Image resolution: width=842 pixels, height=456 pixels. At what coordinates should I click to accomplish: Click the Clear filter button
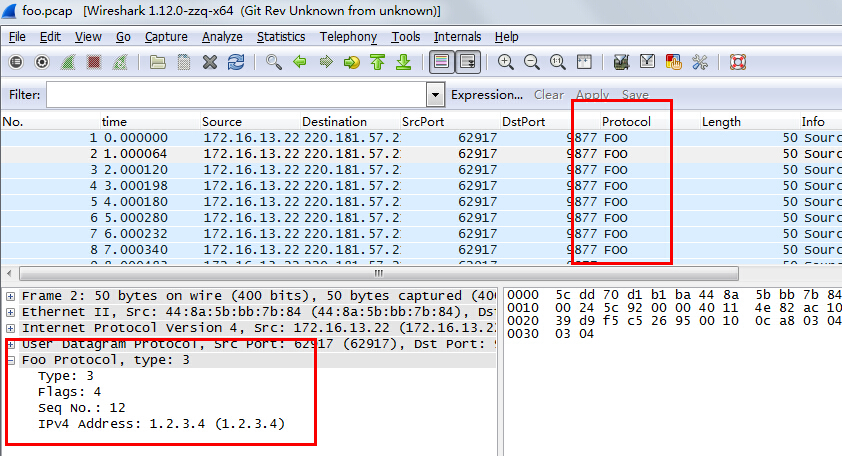548,95
